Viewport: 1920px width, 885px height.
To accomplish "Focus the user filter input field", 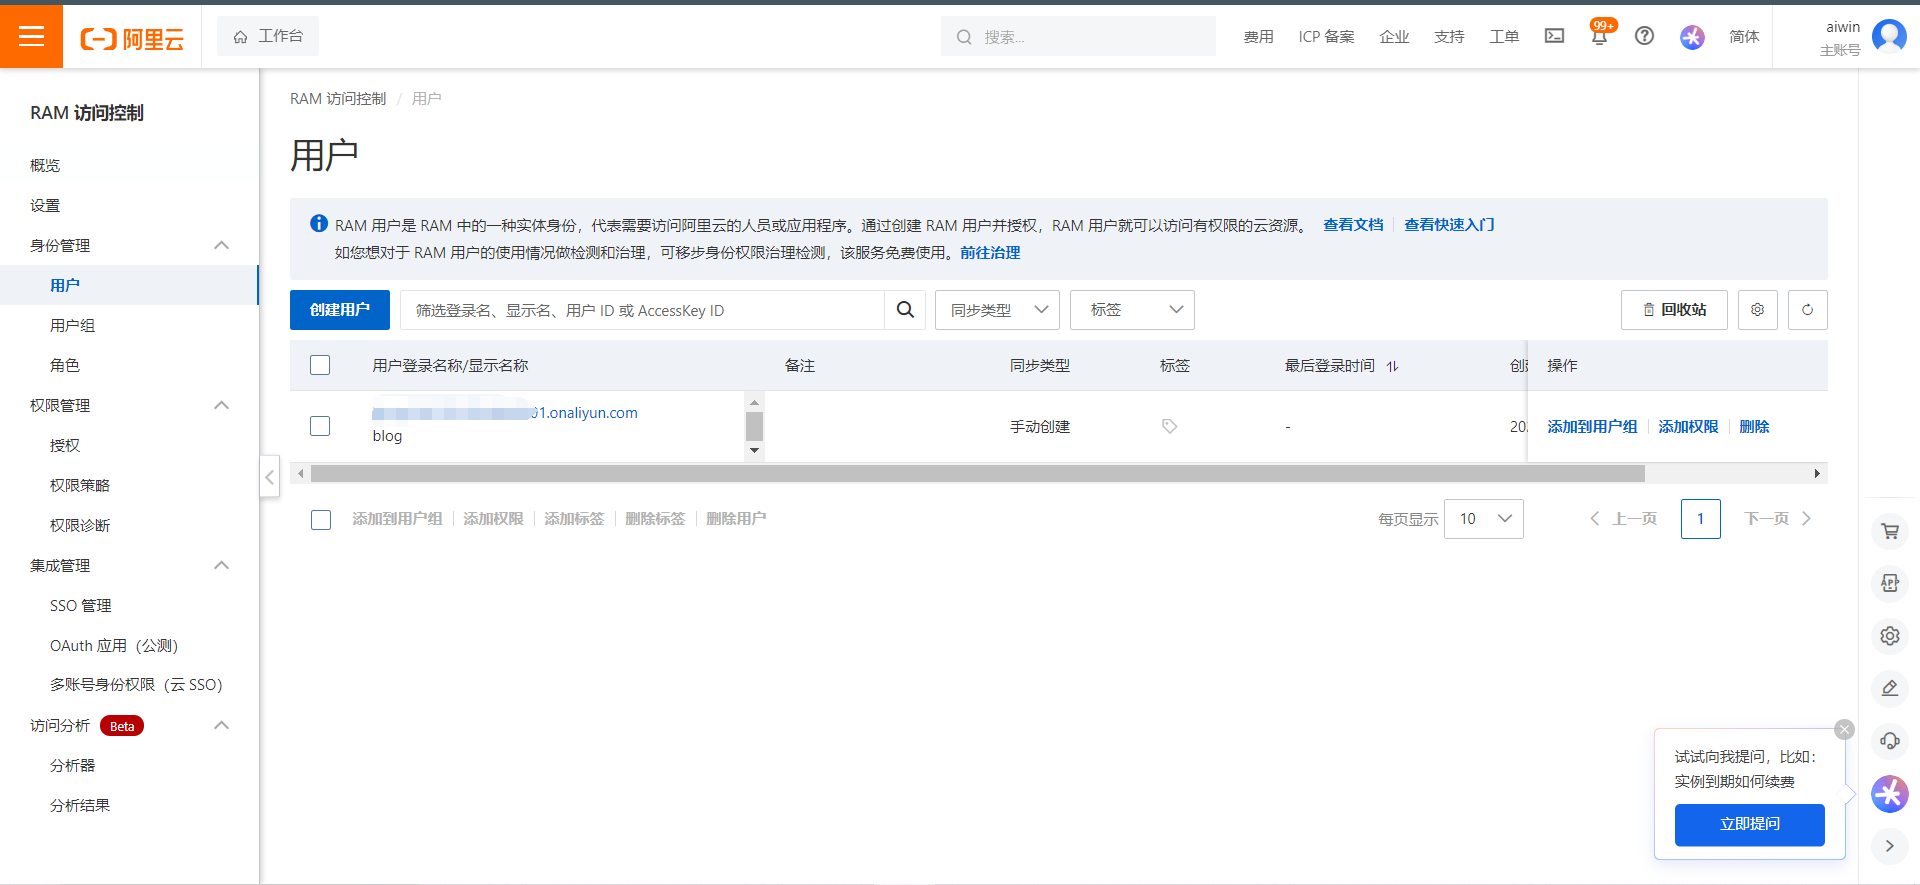I will [642, 310].
